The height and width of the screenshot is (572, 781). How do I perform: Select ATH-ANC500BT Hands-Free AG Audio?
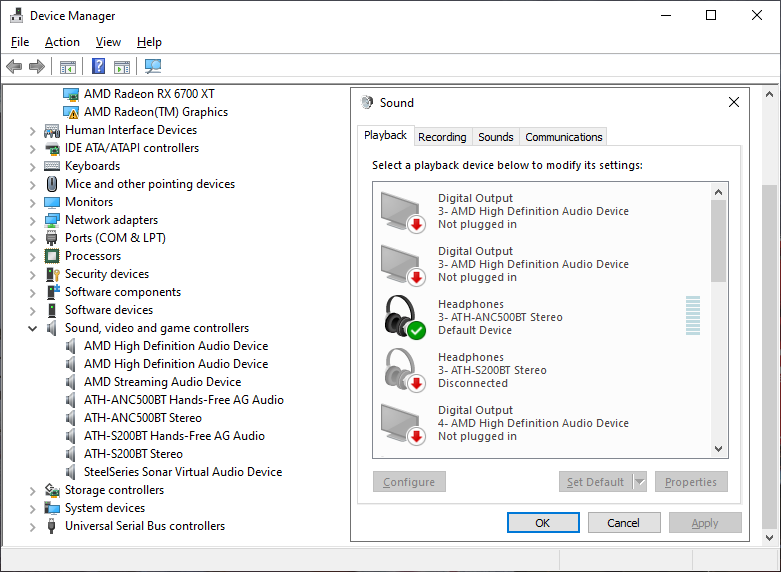184,400
